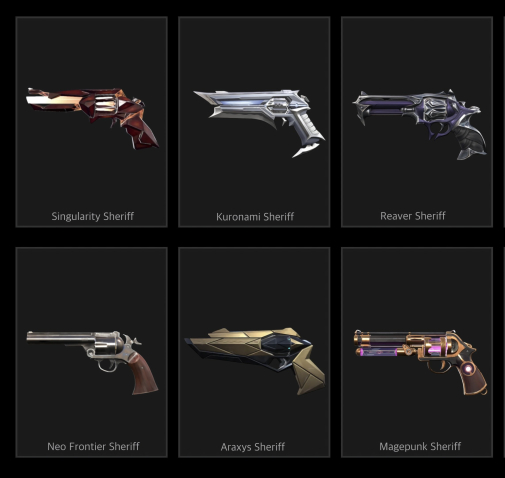Select the Araxys Sheriff gun image

pos(255,361)
